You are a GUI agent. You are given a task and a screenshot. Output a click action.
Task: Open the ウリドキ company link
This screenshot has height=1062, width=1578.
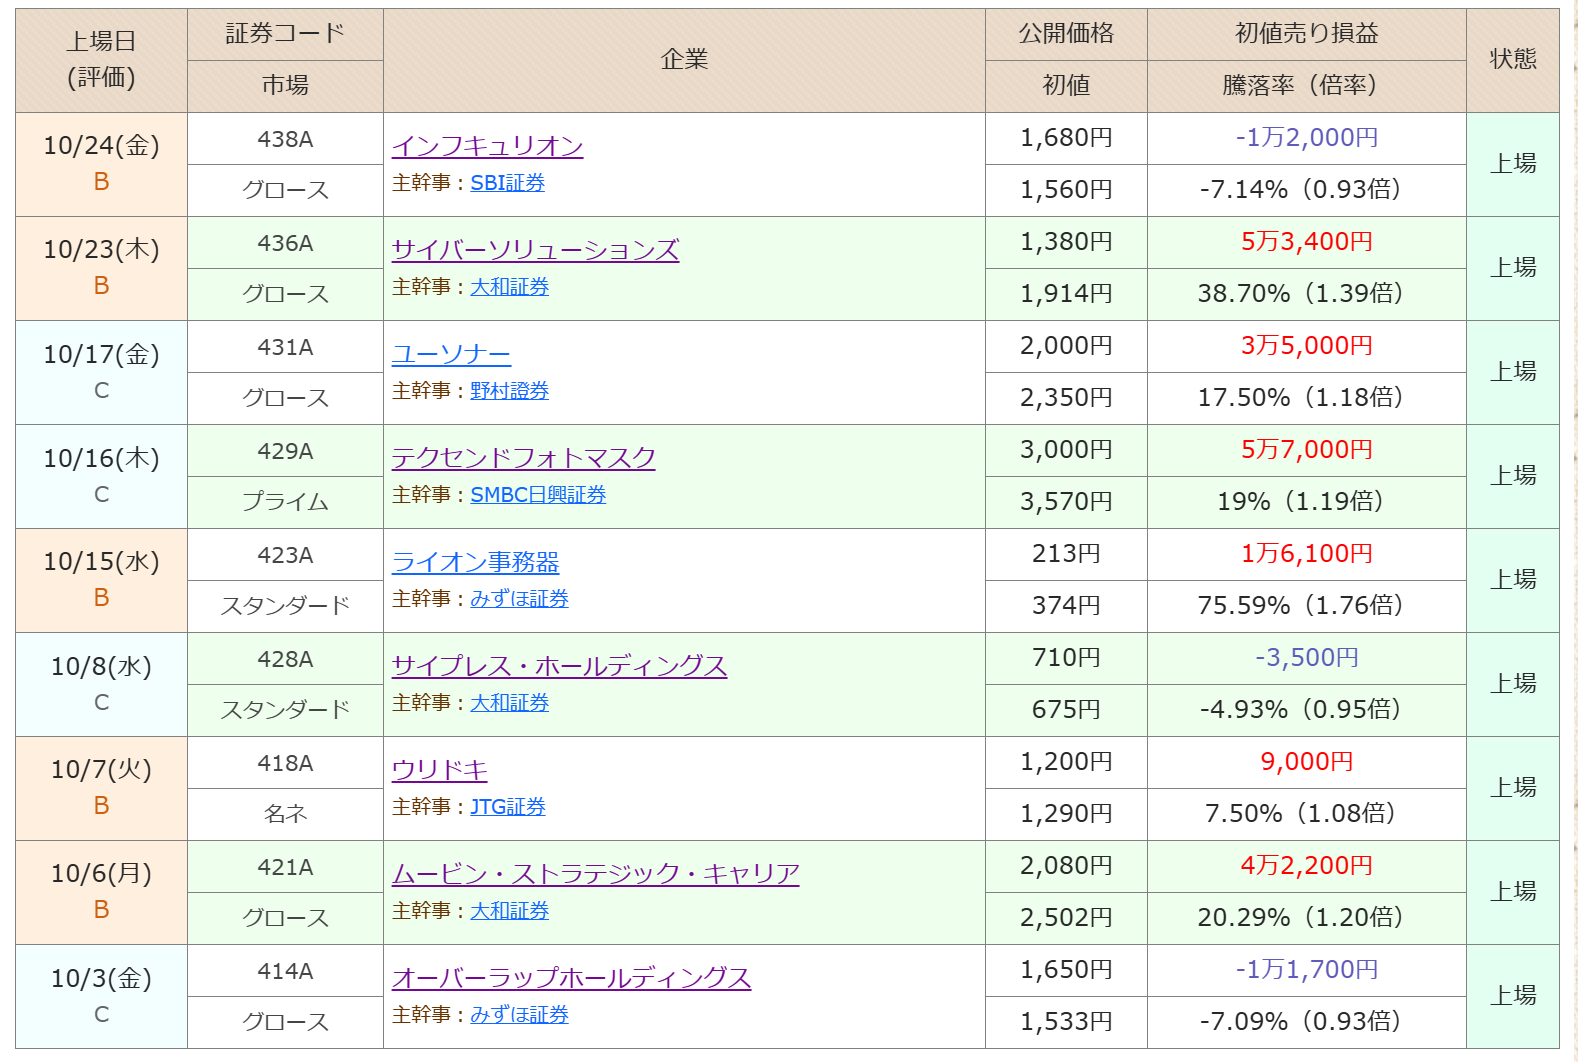[x=439, y=771]
